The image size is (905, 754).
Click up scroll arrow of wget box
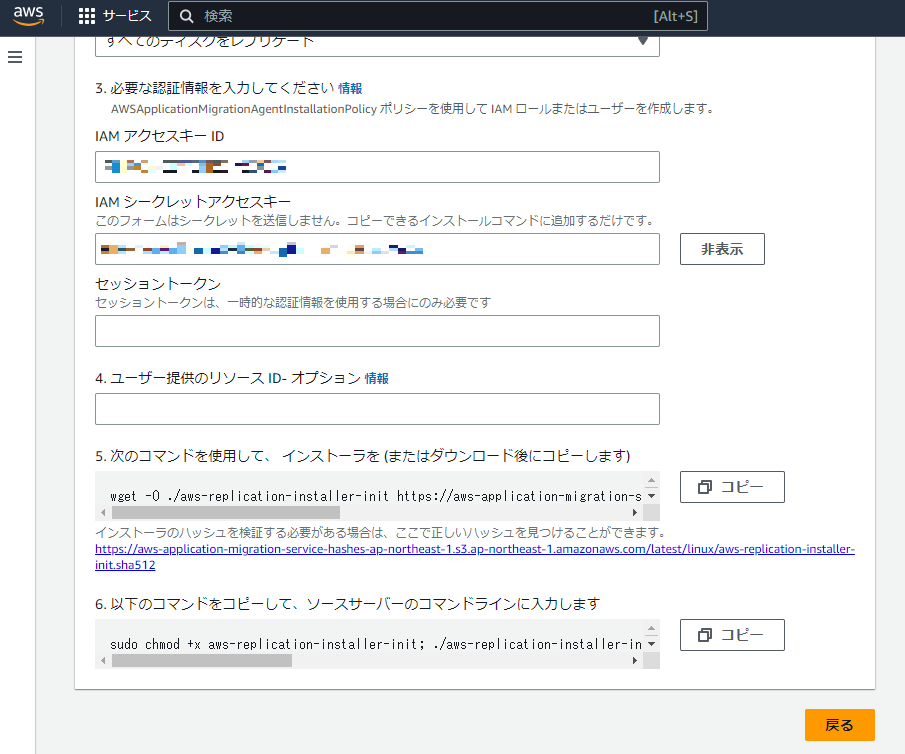pyautogui.click(x=652, y=480)
